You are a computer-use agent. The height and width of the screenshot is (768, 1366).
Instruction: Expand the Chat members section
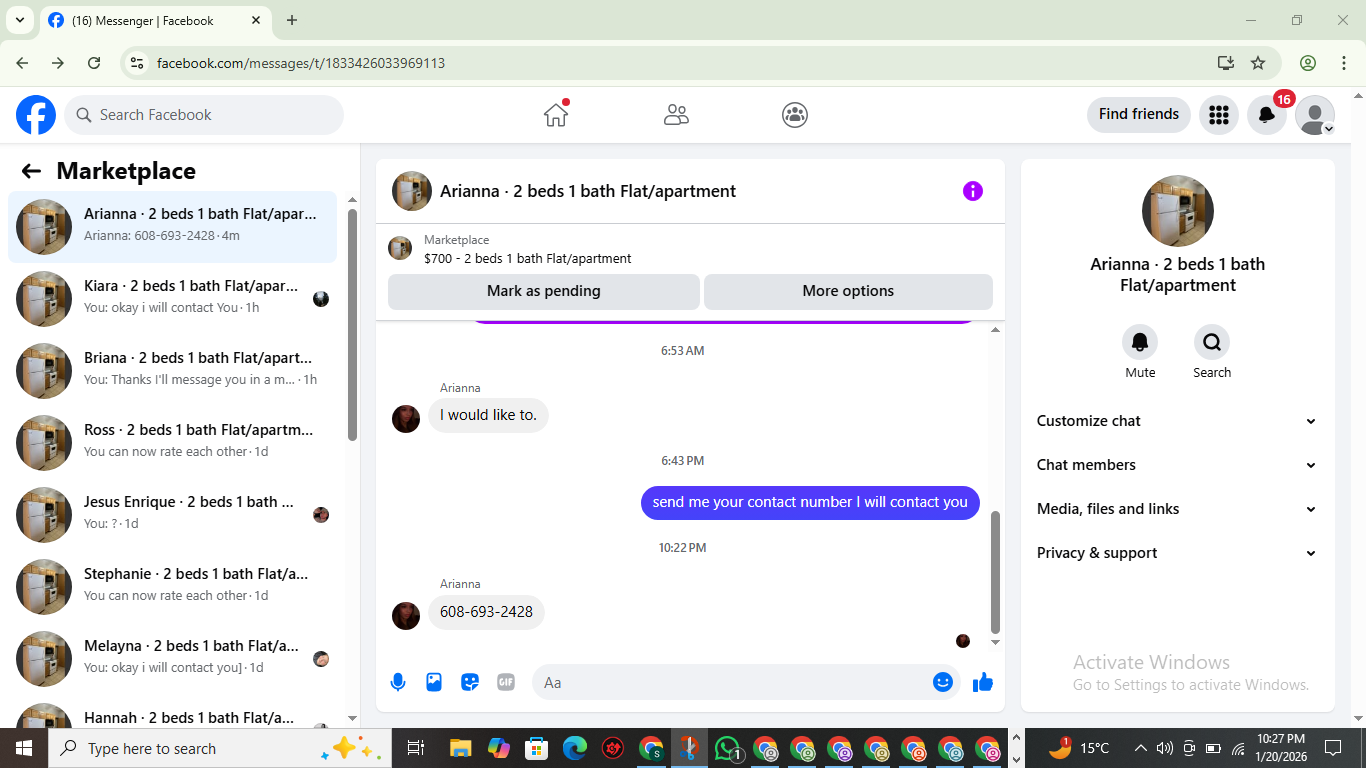pyautogui.click(x=1178, y=465)
